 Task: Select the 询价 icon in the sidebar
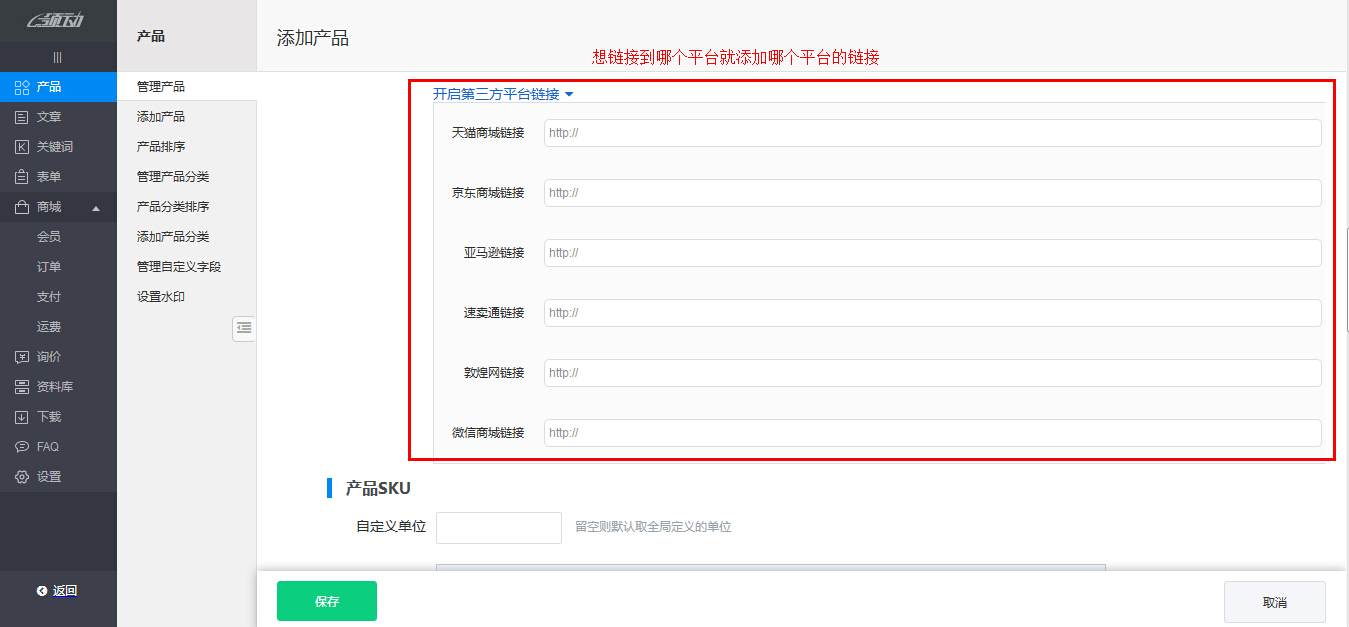[x=22, y=356]
